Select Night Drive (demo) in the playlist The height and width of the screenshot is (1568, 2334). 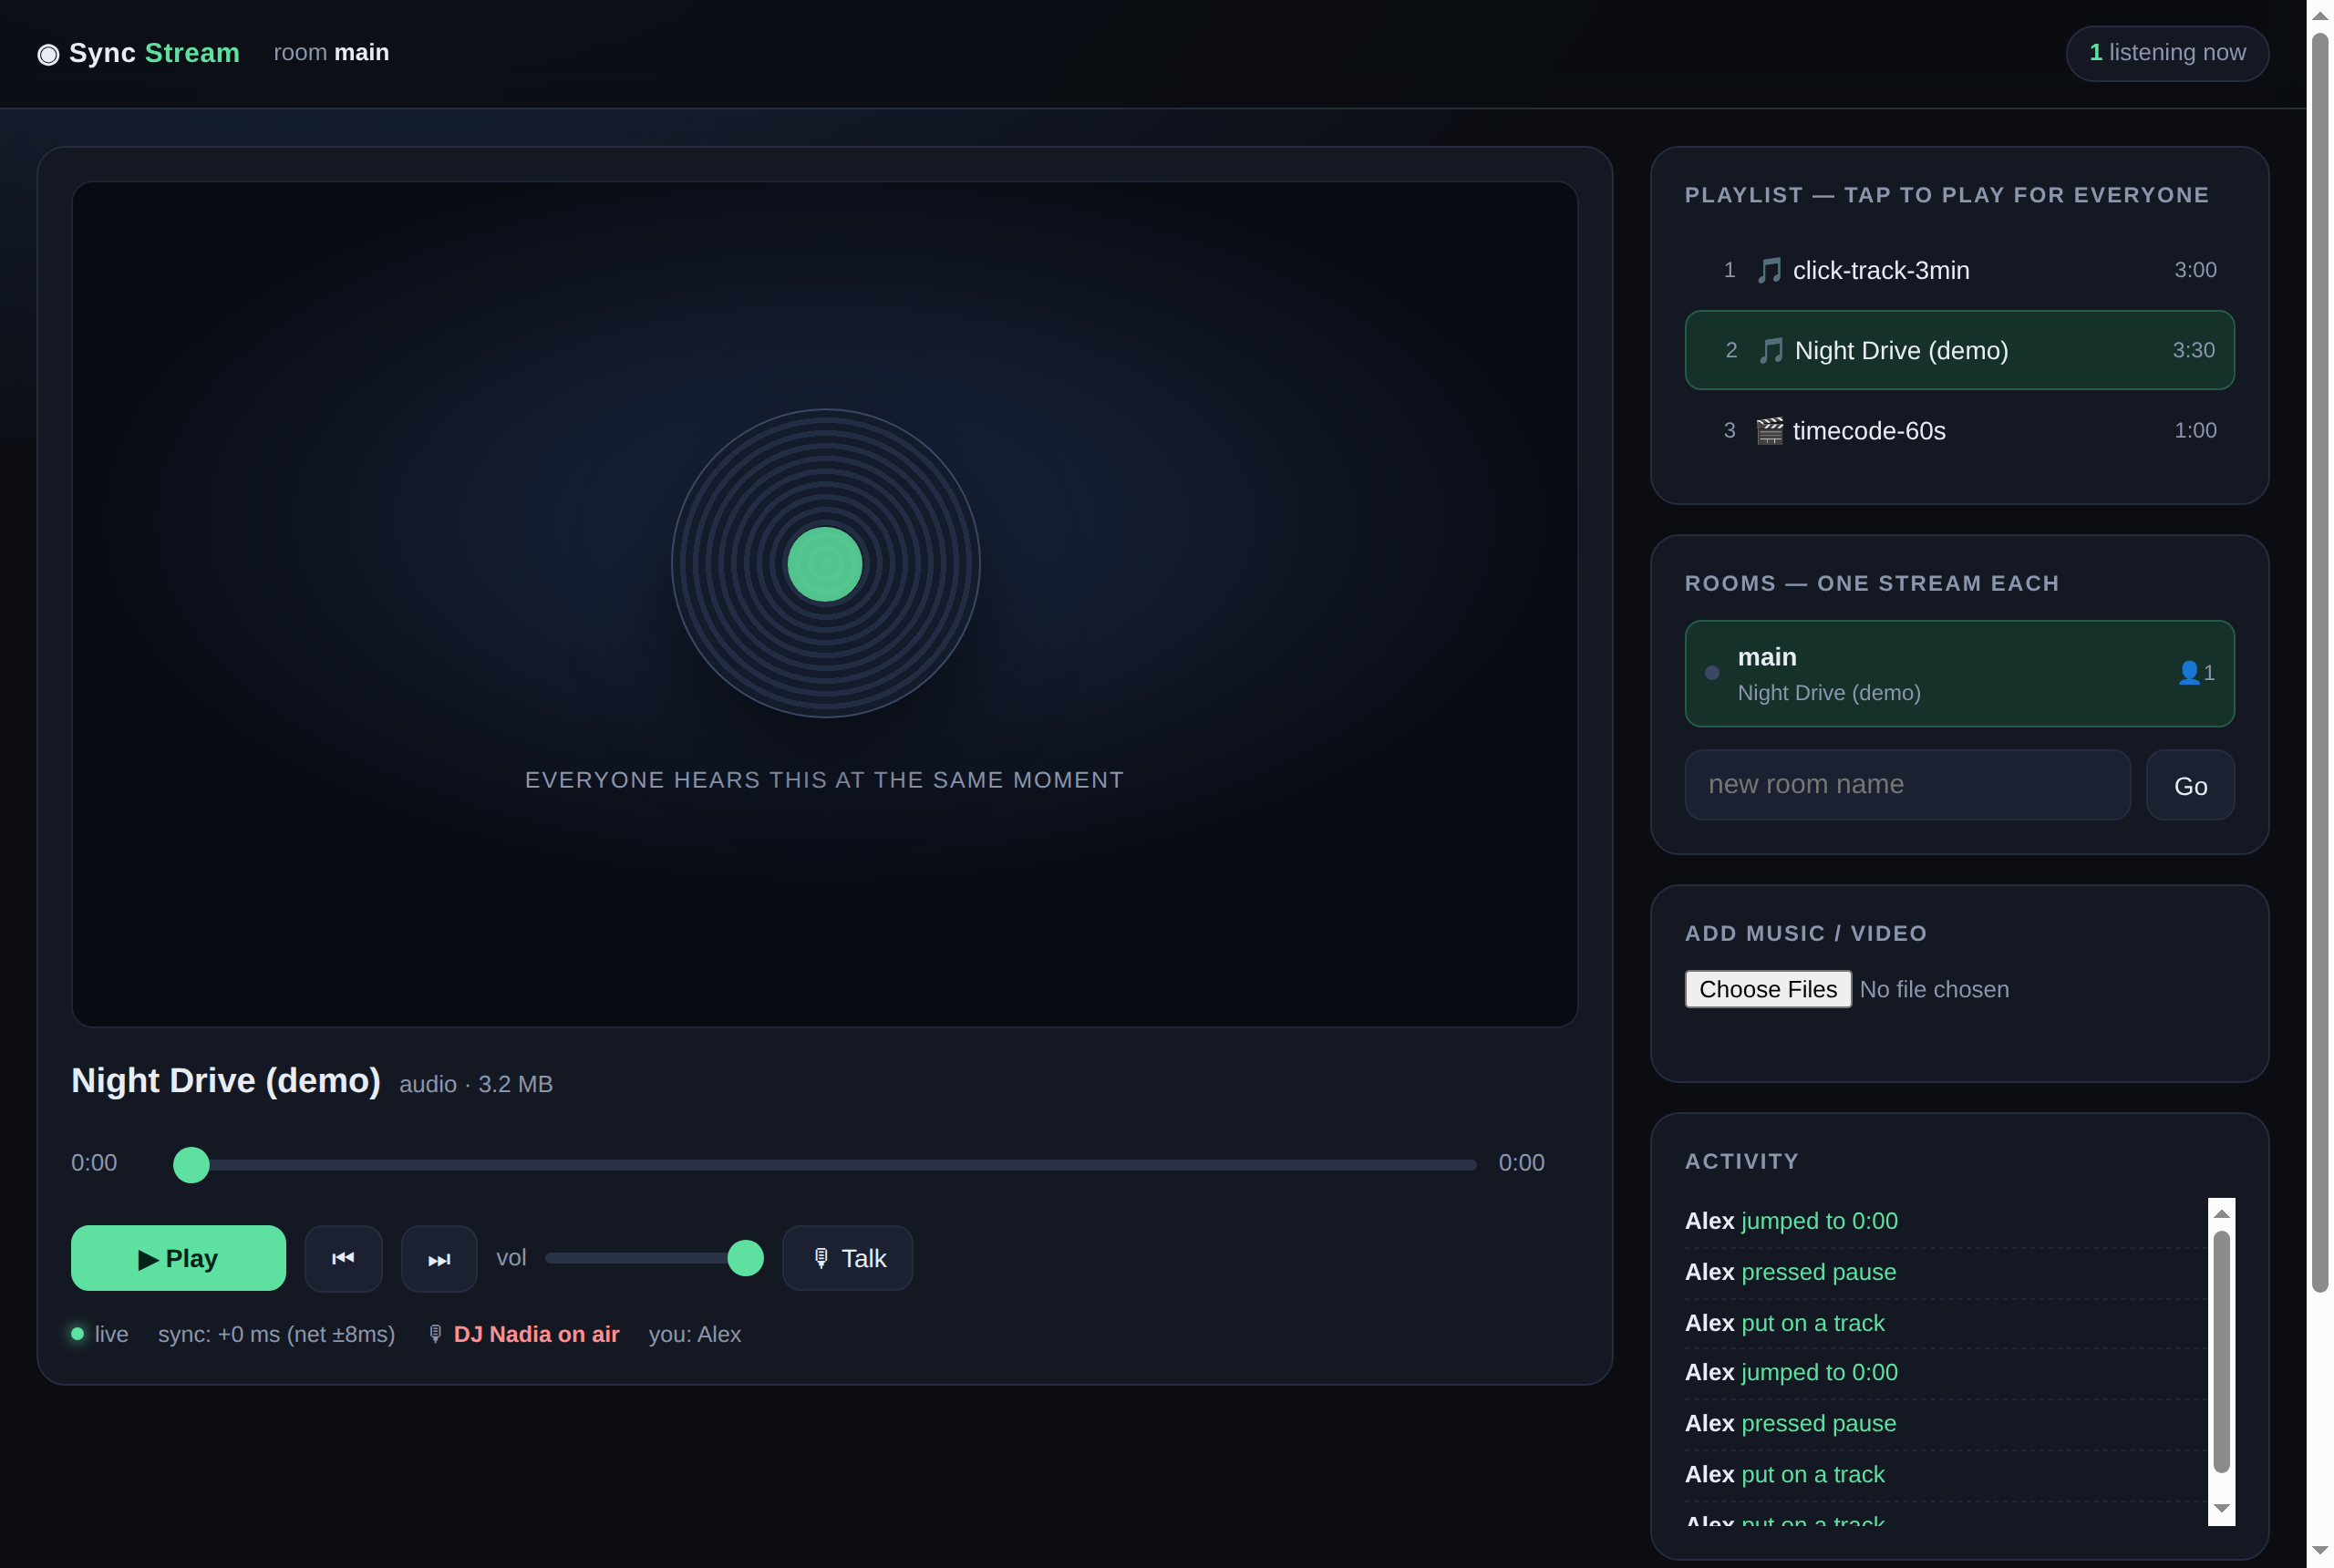click(x=1959, y=350)
